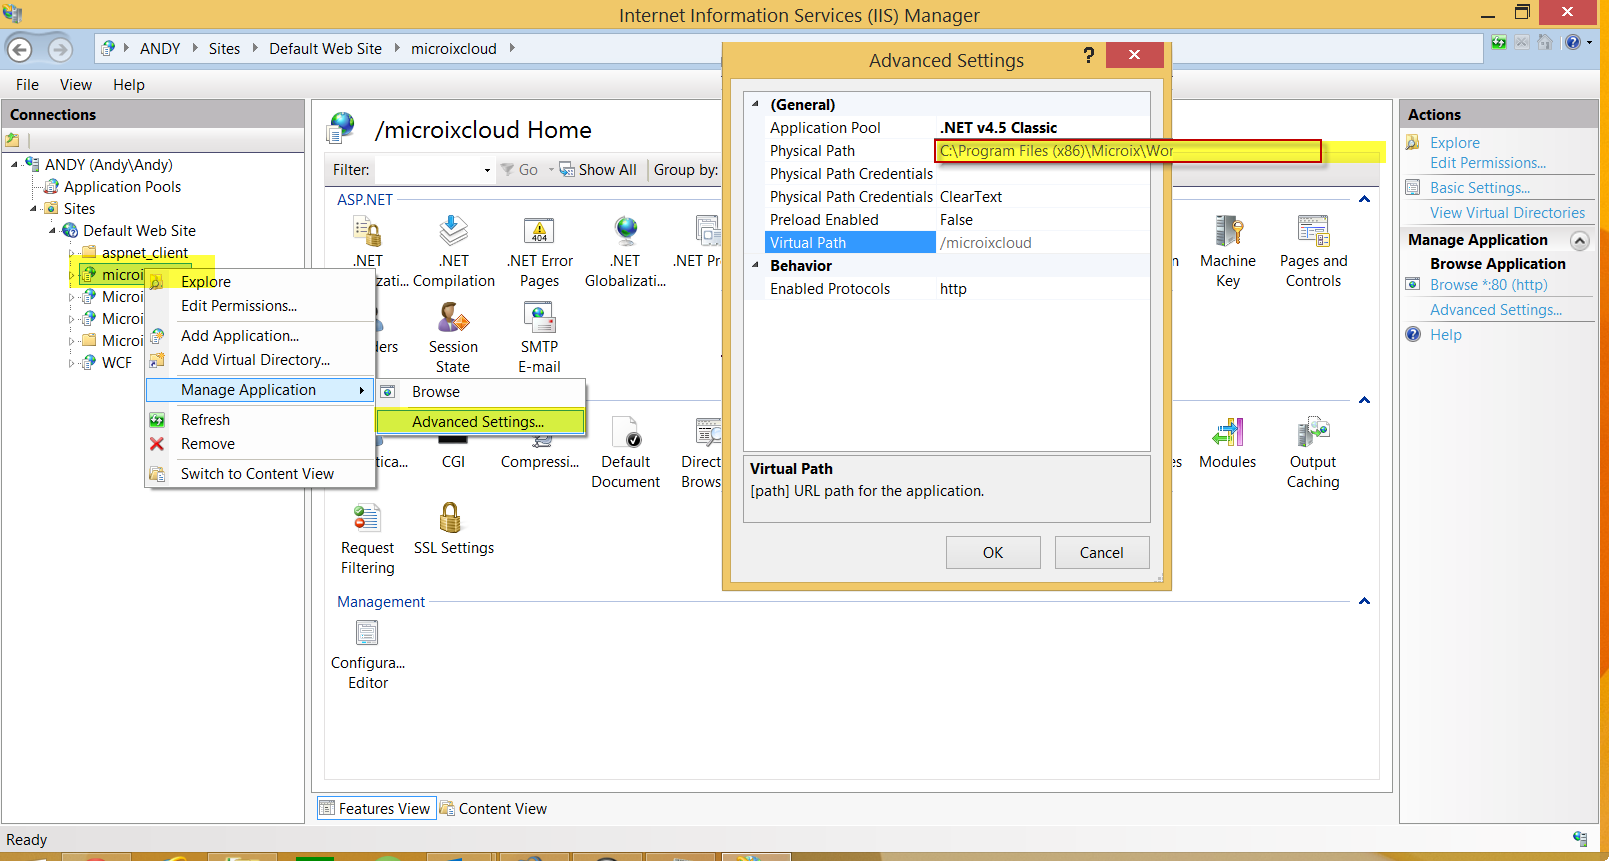Click the Basic Settings link
Image resolution: width=1609 pixels, height=861 pixels.
[1479, 188]
